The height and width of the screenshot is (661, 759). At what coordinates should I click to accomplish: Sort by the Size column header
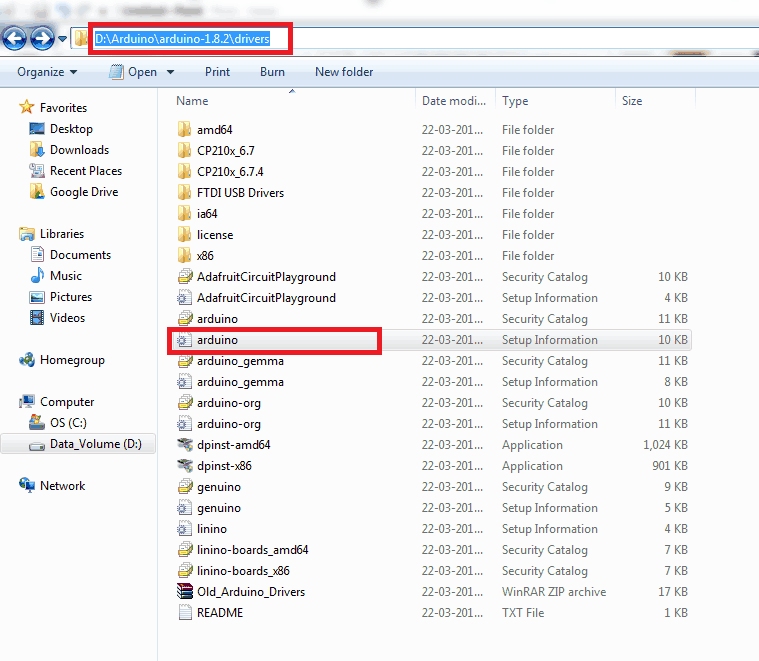[632, 101]
